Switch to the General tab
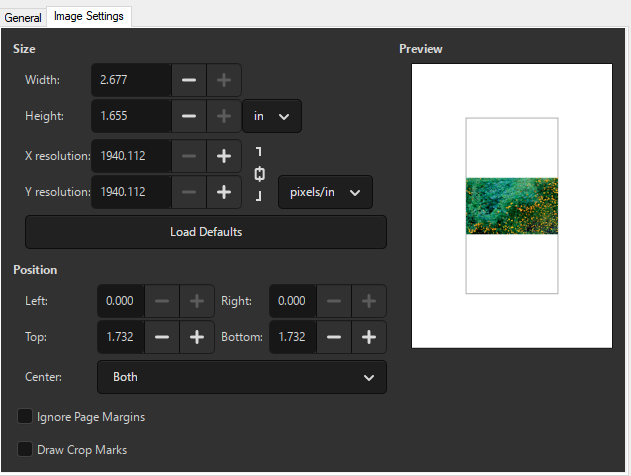Image resolution: width=631 pixels, height=476 pixels. click(x=23, y=17)
